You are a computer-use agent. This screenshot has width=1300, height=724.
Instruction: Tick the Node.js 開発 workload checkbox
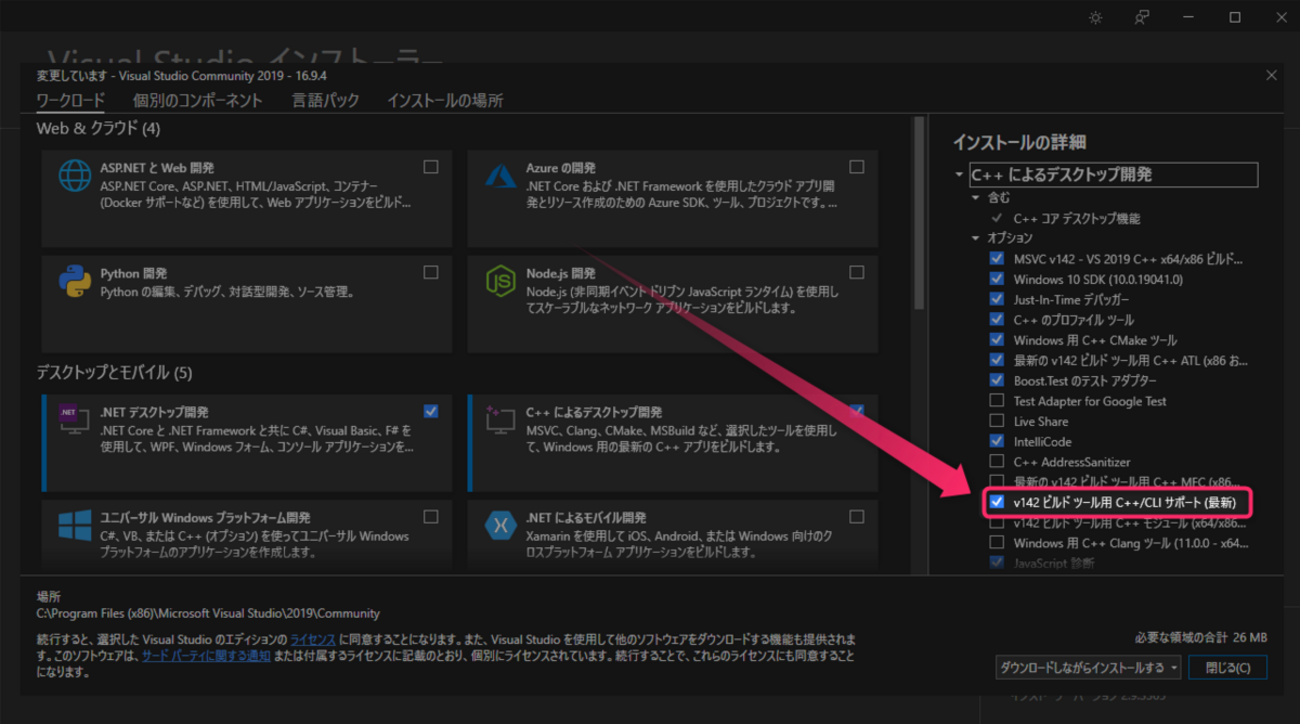click(856, 272)
